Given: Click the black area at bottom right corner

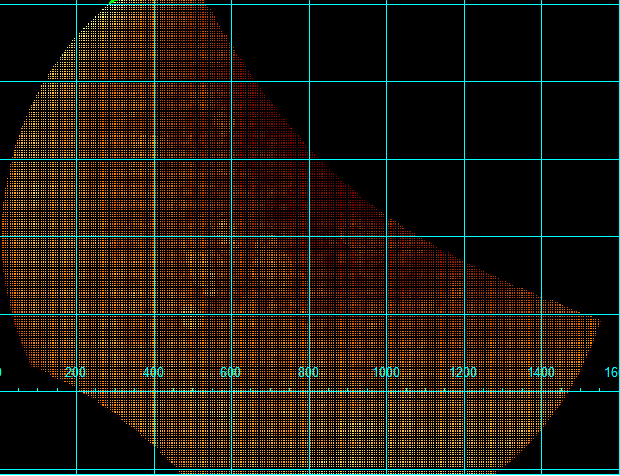Looking at the screenshot, I should click(595, 440).
